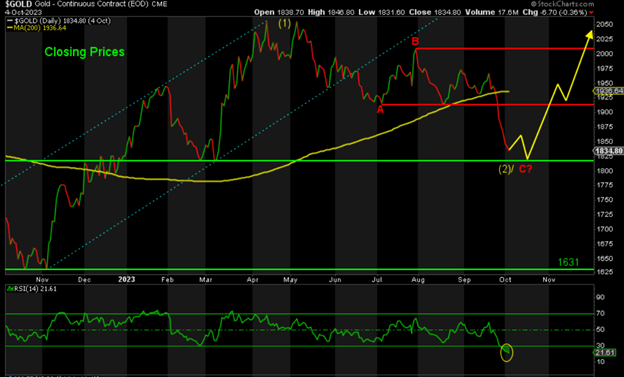624x377 pixels.
Task: Click the 21.61 RSI value tag
Action: [606, 352]
